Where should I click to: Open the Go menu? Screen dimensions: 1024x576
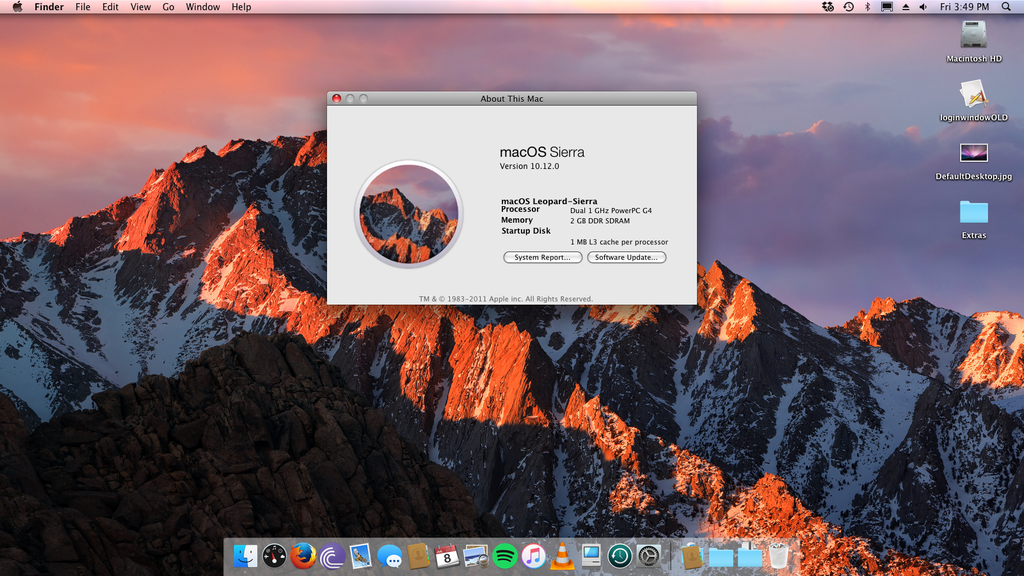pyautogui.click(x=168, y=7)
